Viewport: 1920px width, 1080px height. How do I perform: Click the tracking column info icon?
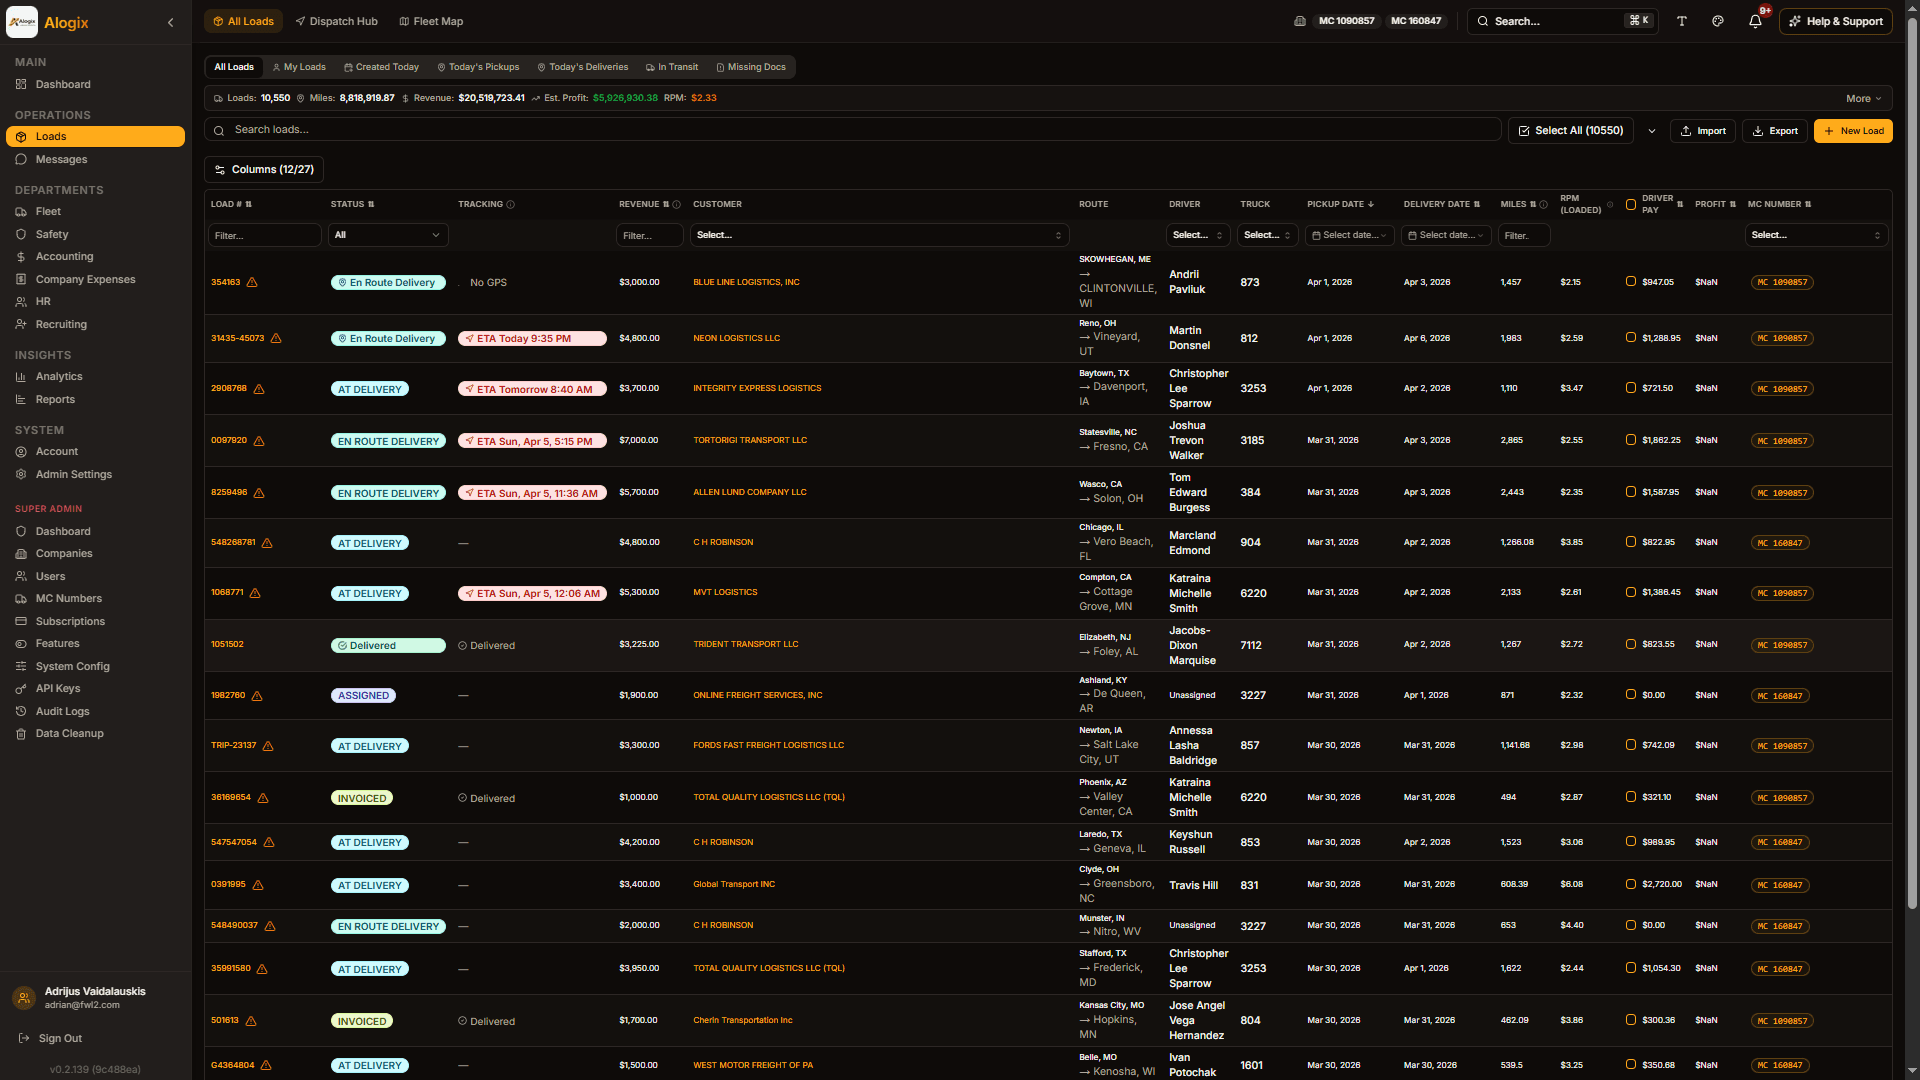(x=511, y=205)
